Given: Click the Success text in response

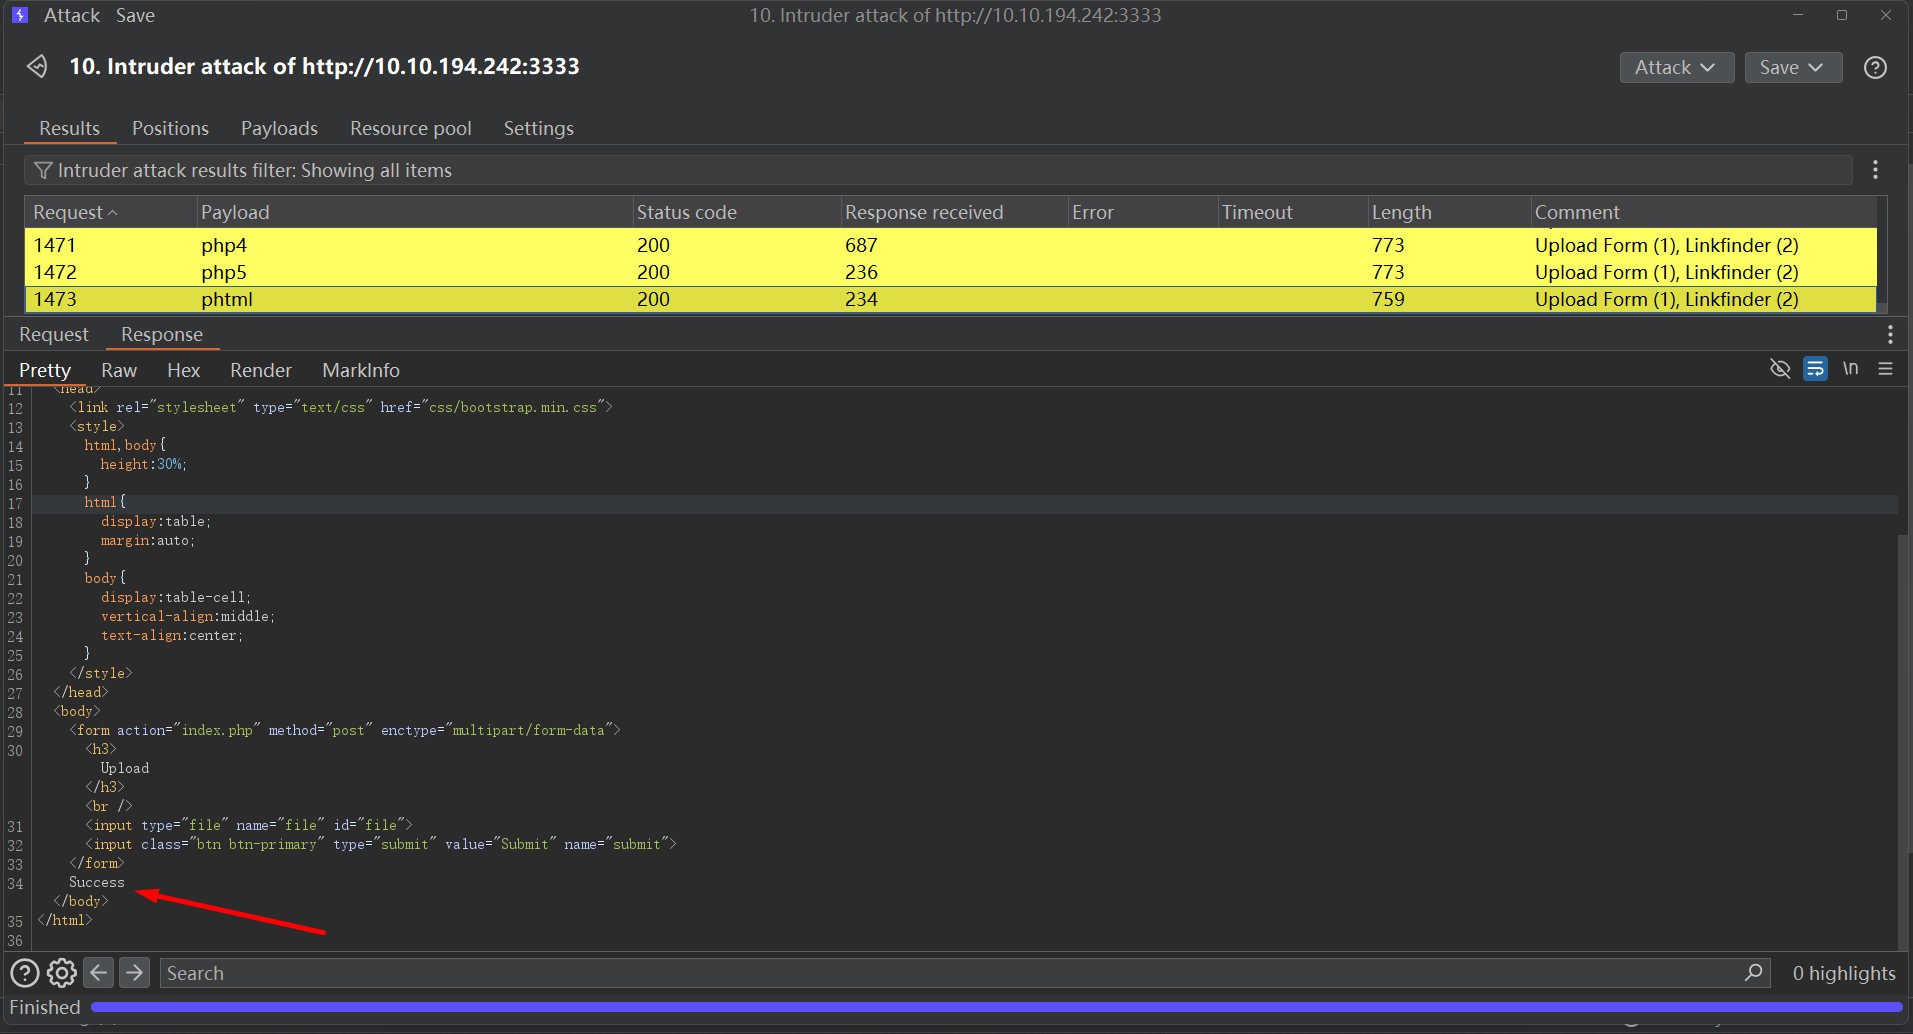Looking at the screenshot, I should coord(97,882).
